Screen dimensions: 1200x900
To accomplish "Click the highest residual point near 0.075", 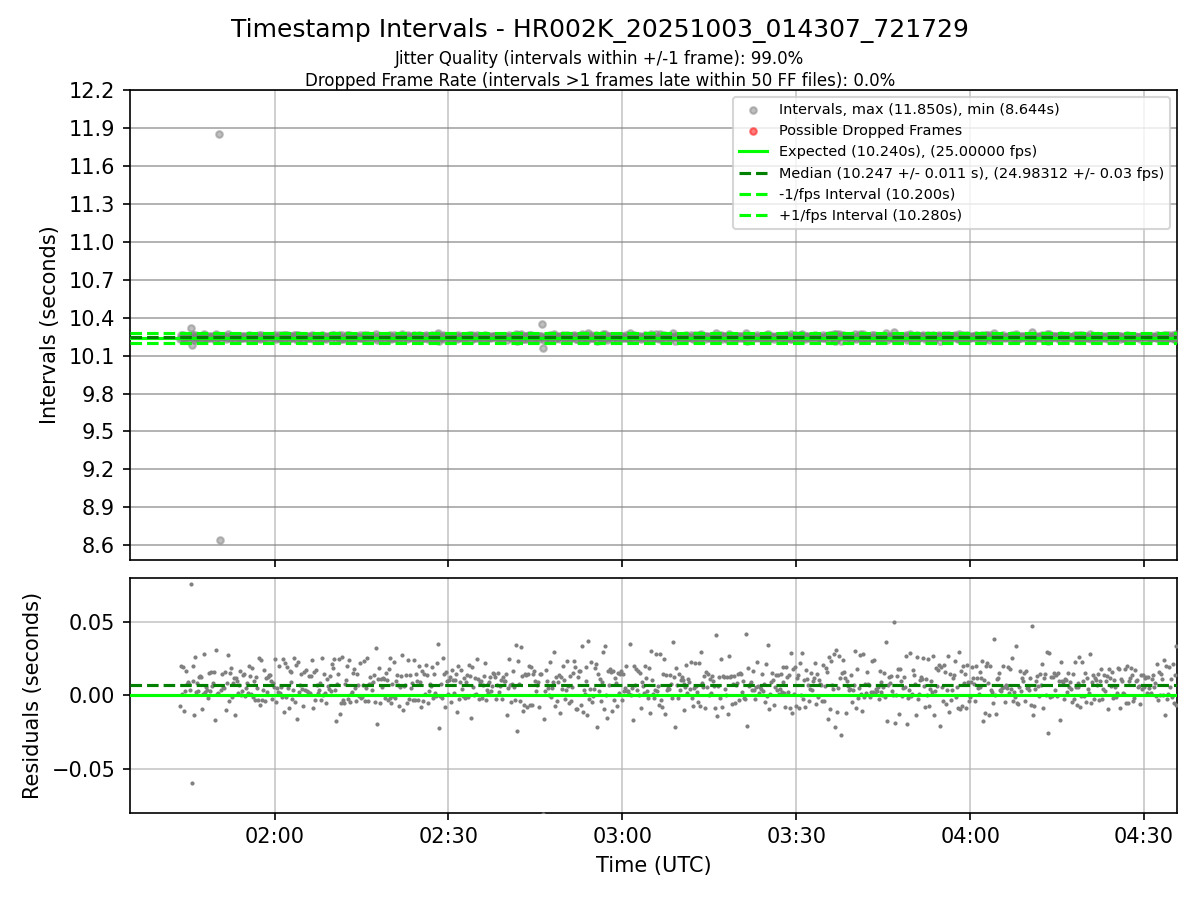I will [191, 584].
